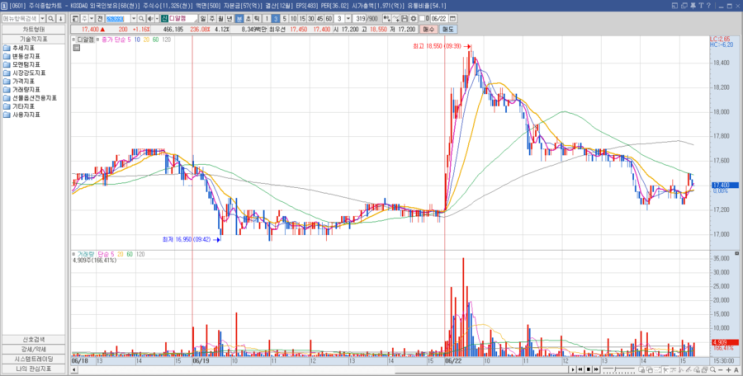Select the tick 틱 period button

[x=257, y=18]
